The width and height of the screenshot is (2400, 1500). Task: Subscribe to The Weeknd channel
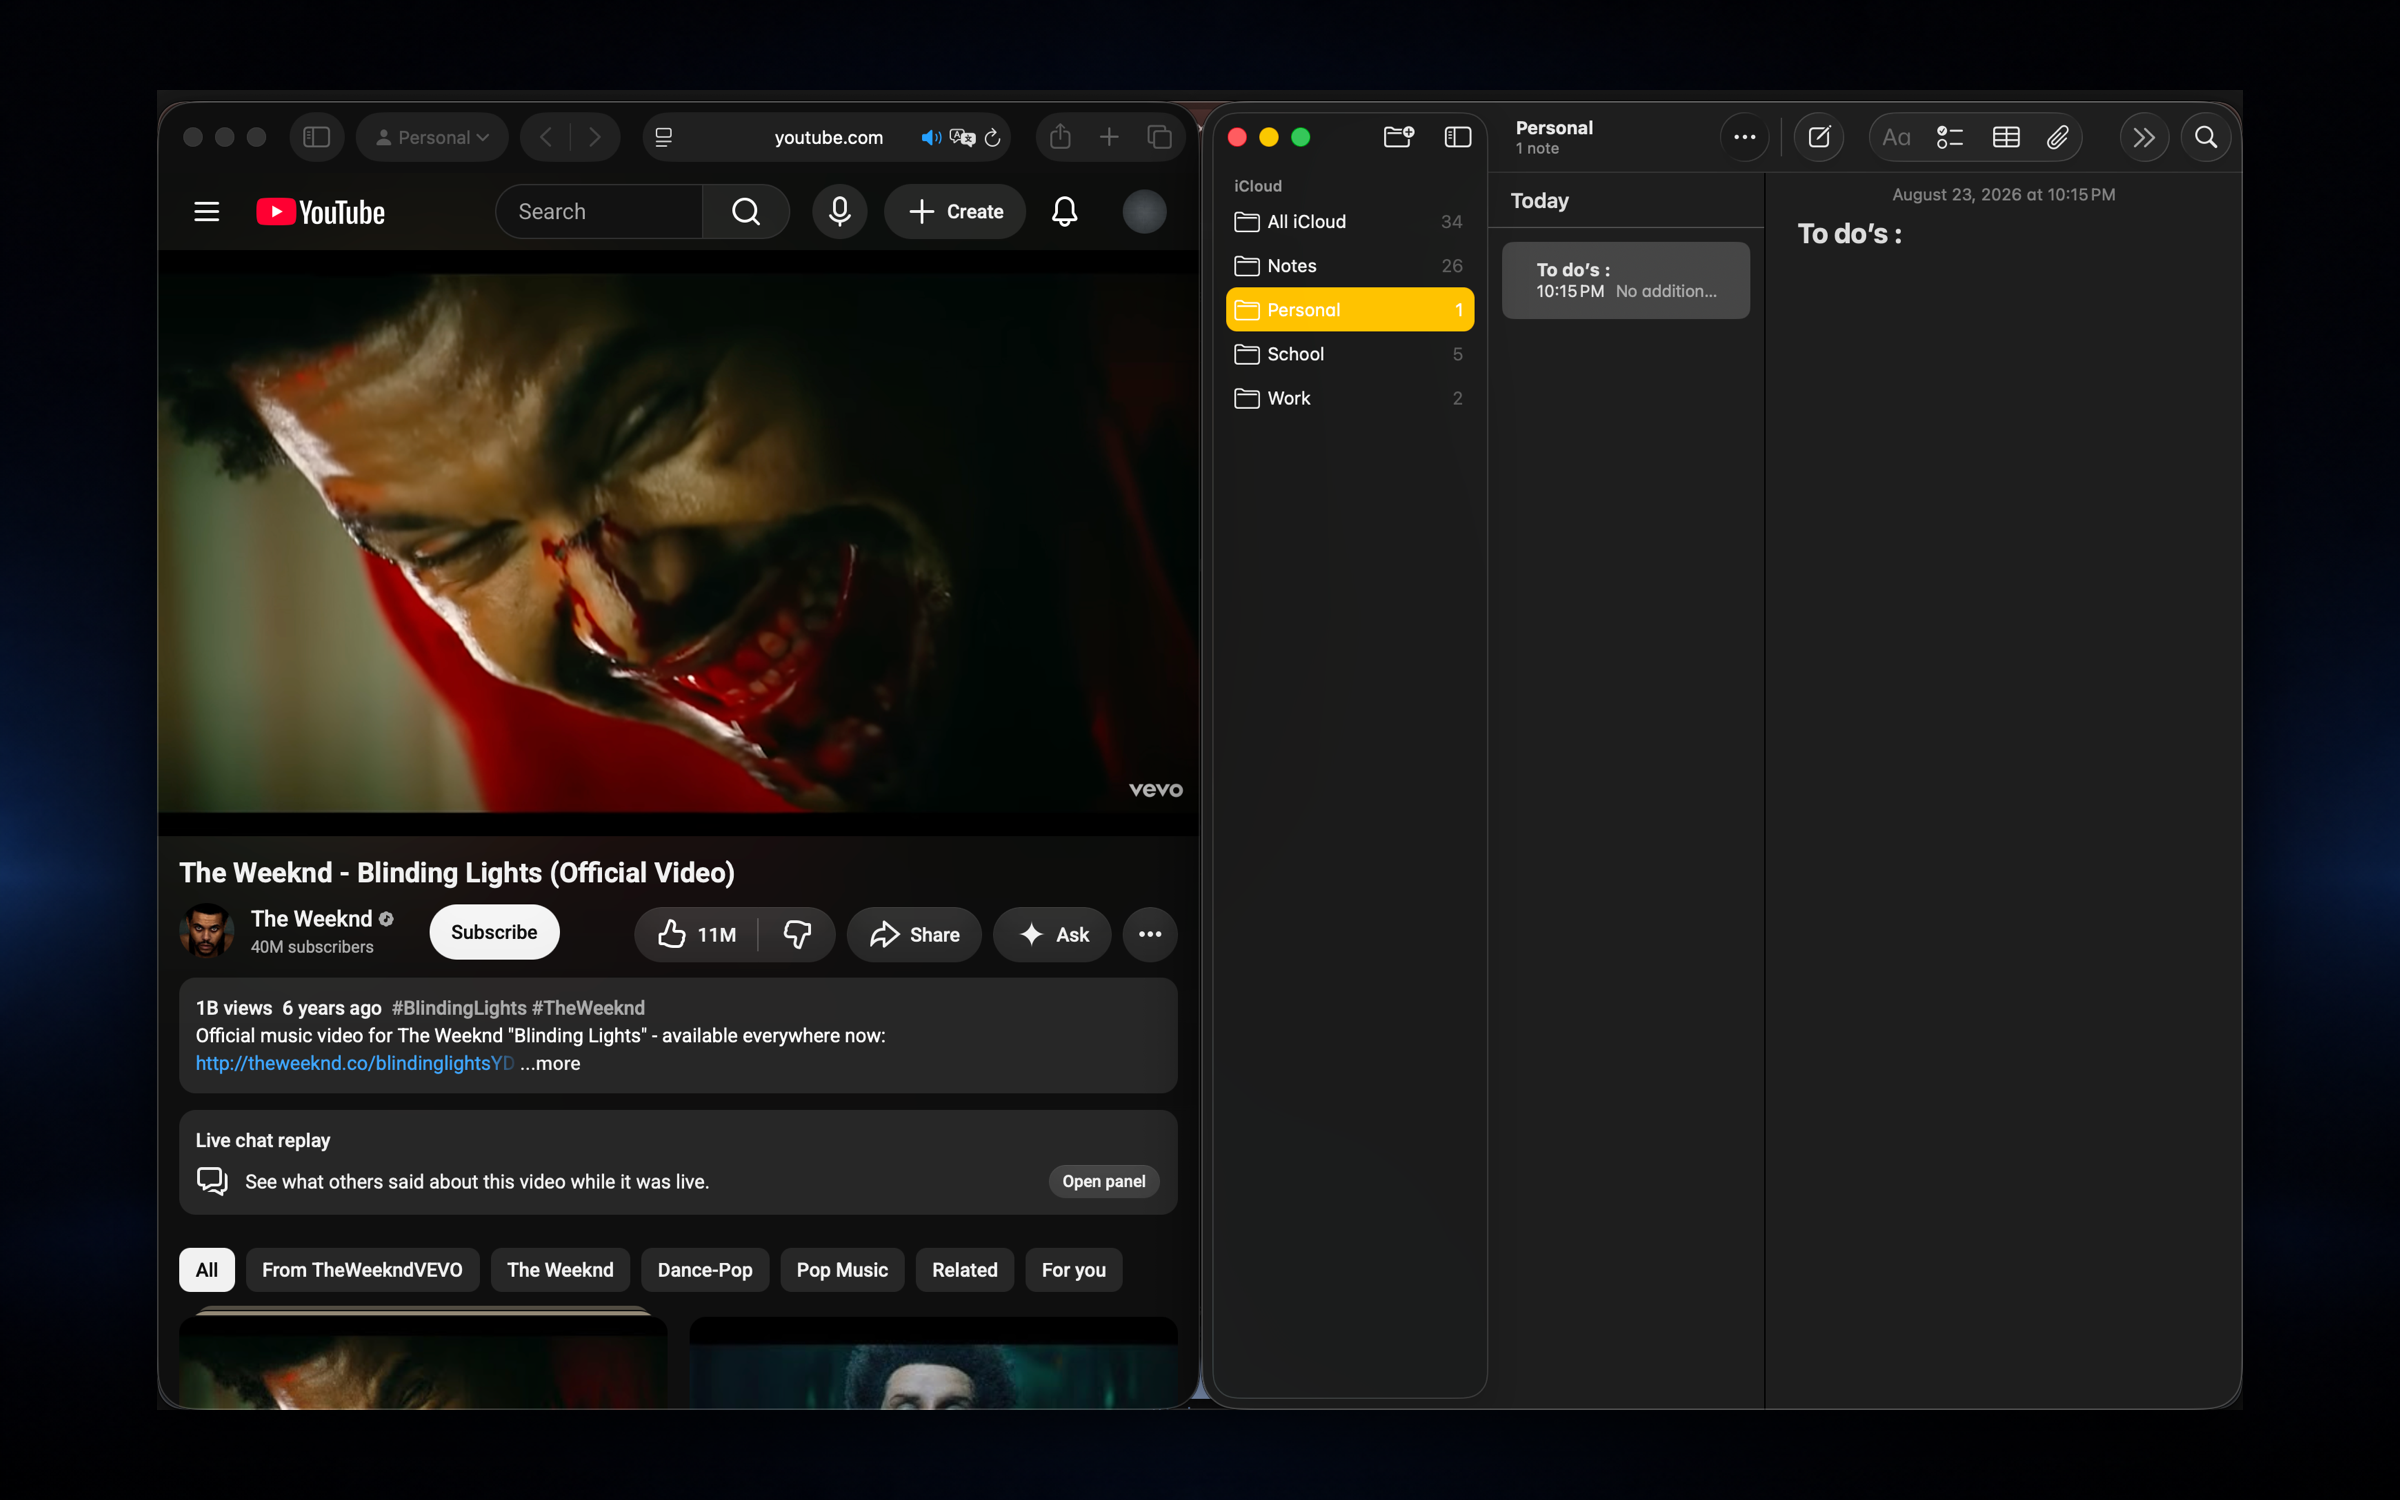pyautogui.click(x=494, y=932)
